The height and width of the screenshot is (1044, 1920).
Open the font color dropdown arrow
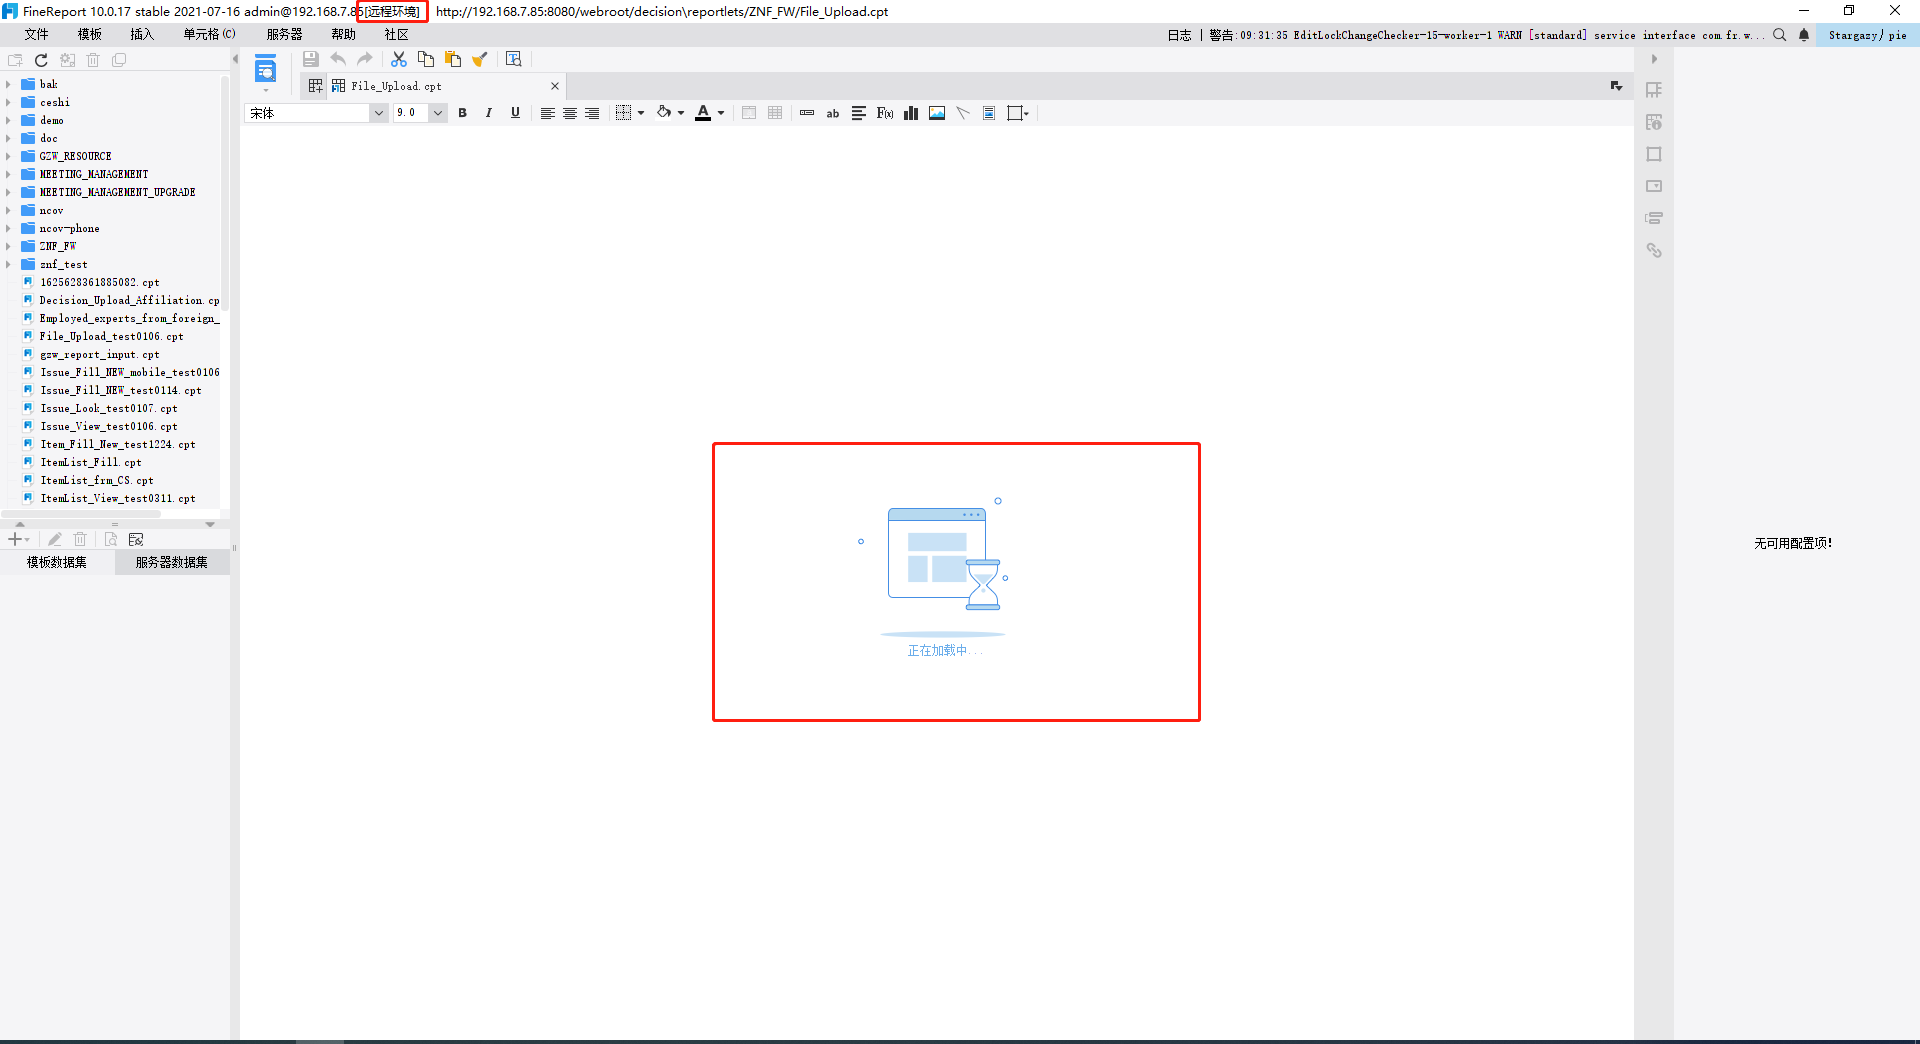(721, 113)
